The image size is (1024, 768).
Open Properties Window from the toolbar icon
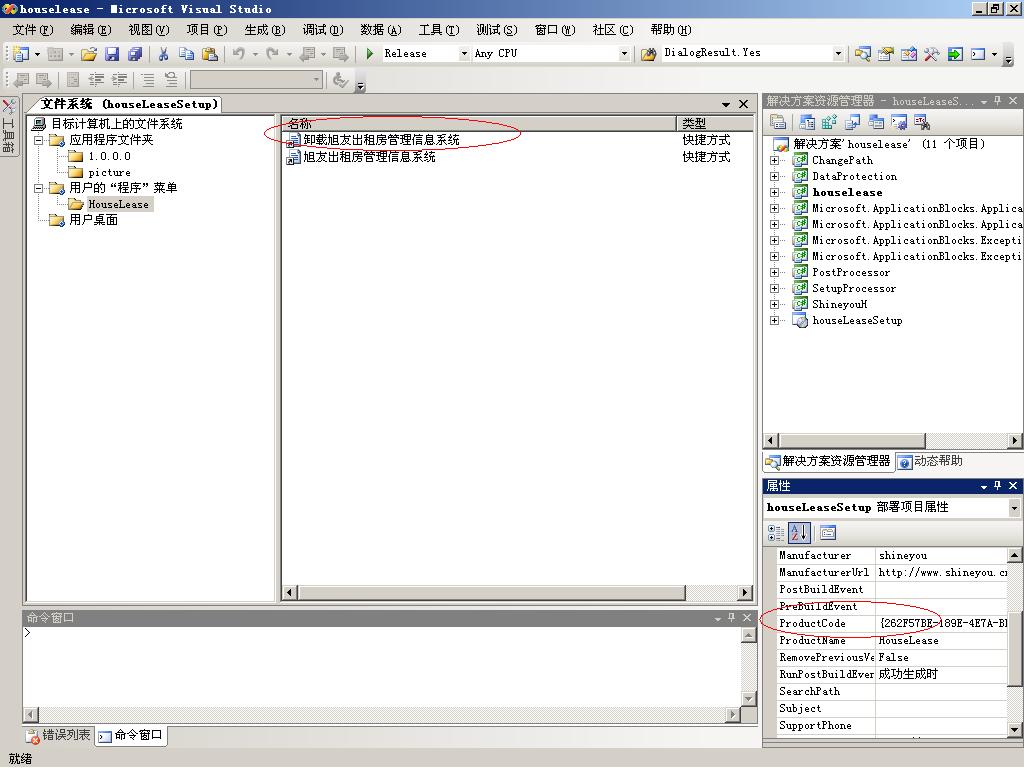tap(885, 54)
